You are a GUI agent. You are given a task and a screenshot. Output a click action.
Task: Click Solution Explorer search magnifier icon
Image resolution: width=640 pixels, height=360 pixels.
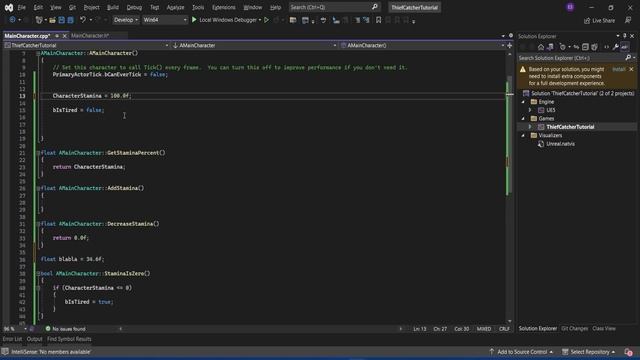pyautogui.click(x=628, y=58)
